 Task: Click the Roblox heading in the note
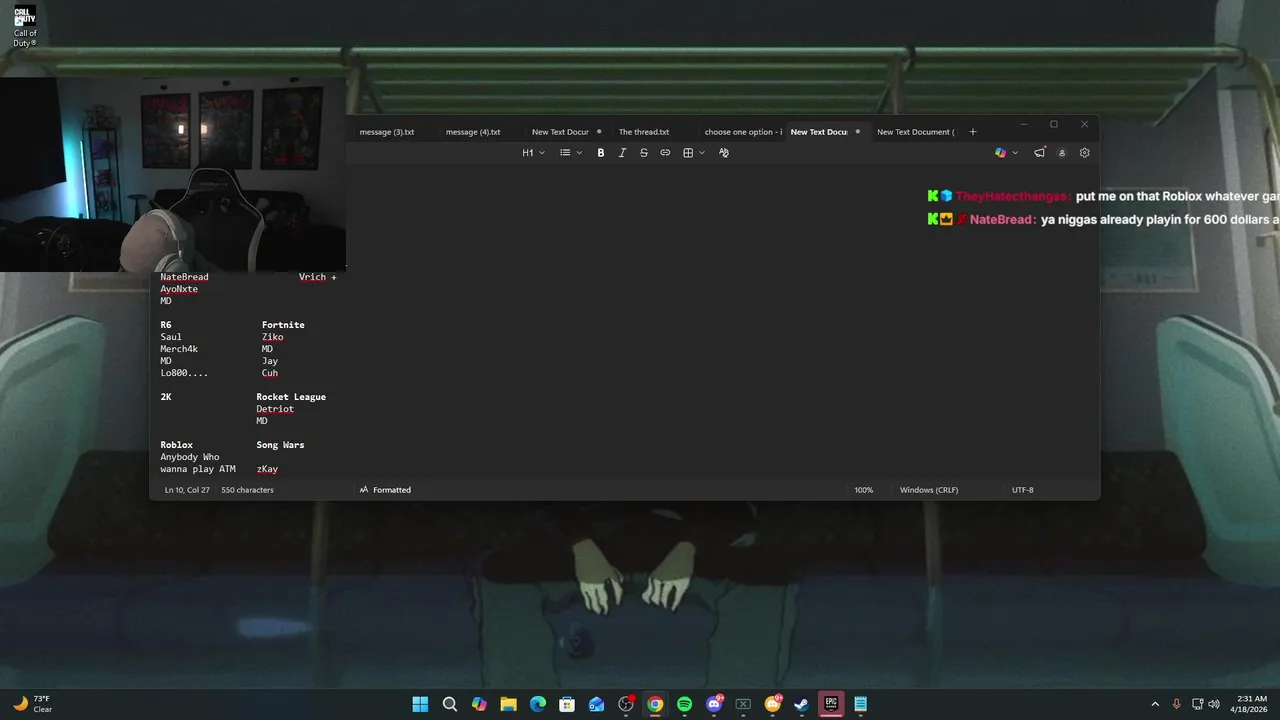tap(177, 445)
